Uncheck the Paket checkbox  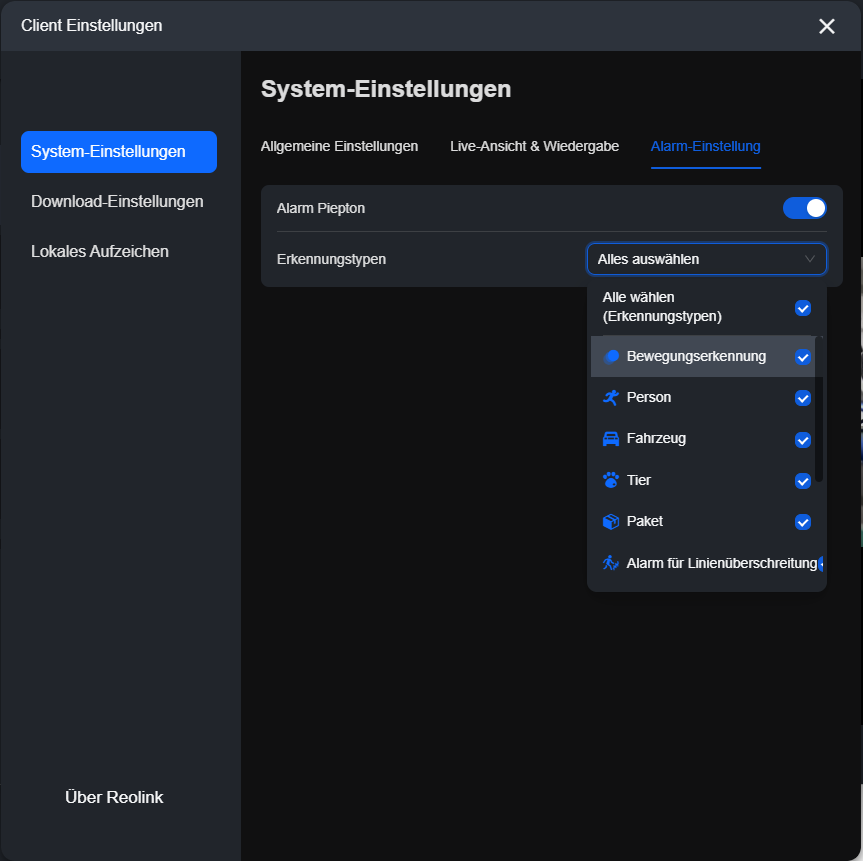802,522
